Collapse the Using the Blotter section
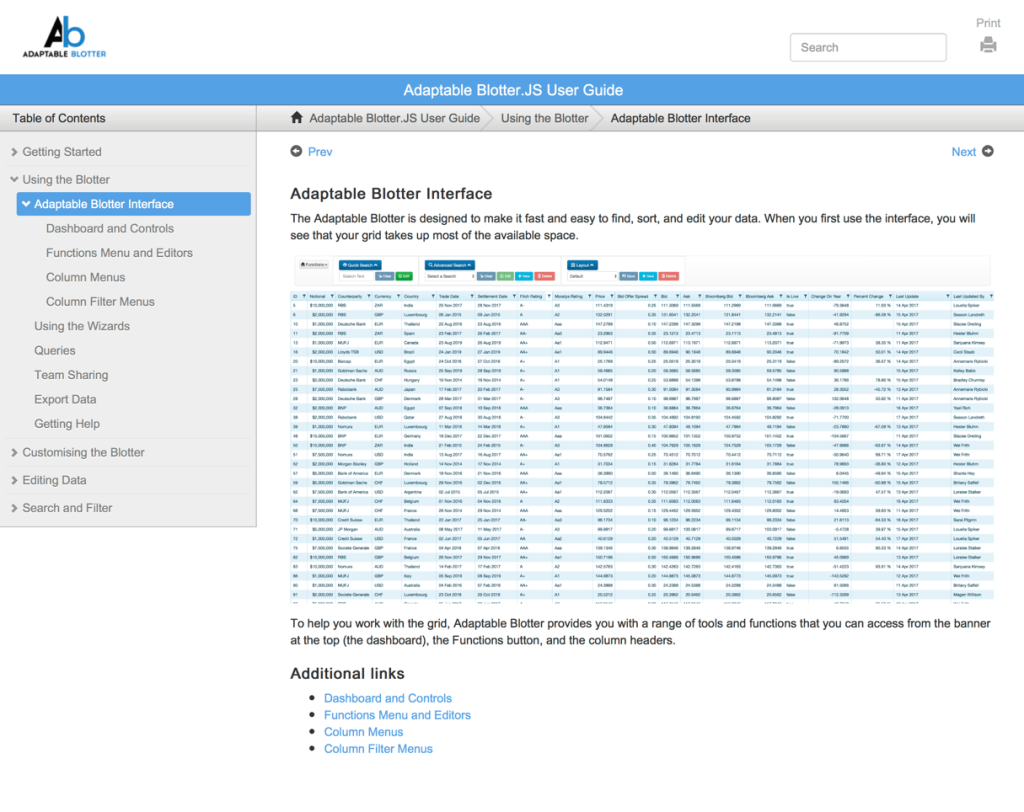 [14, 180]
